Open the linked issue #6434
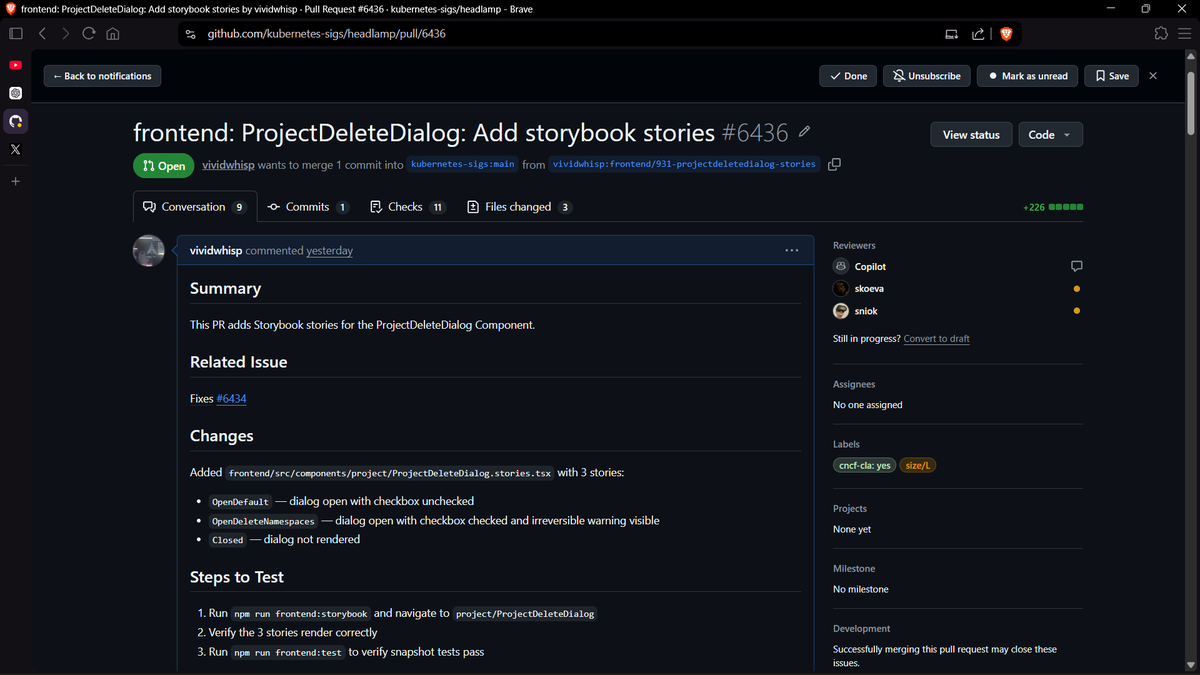This screenshot has height=675, width=1200. 231,399
